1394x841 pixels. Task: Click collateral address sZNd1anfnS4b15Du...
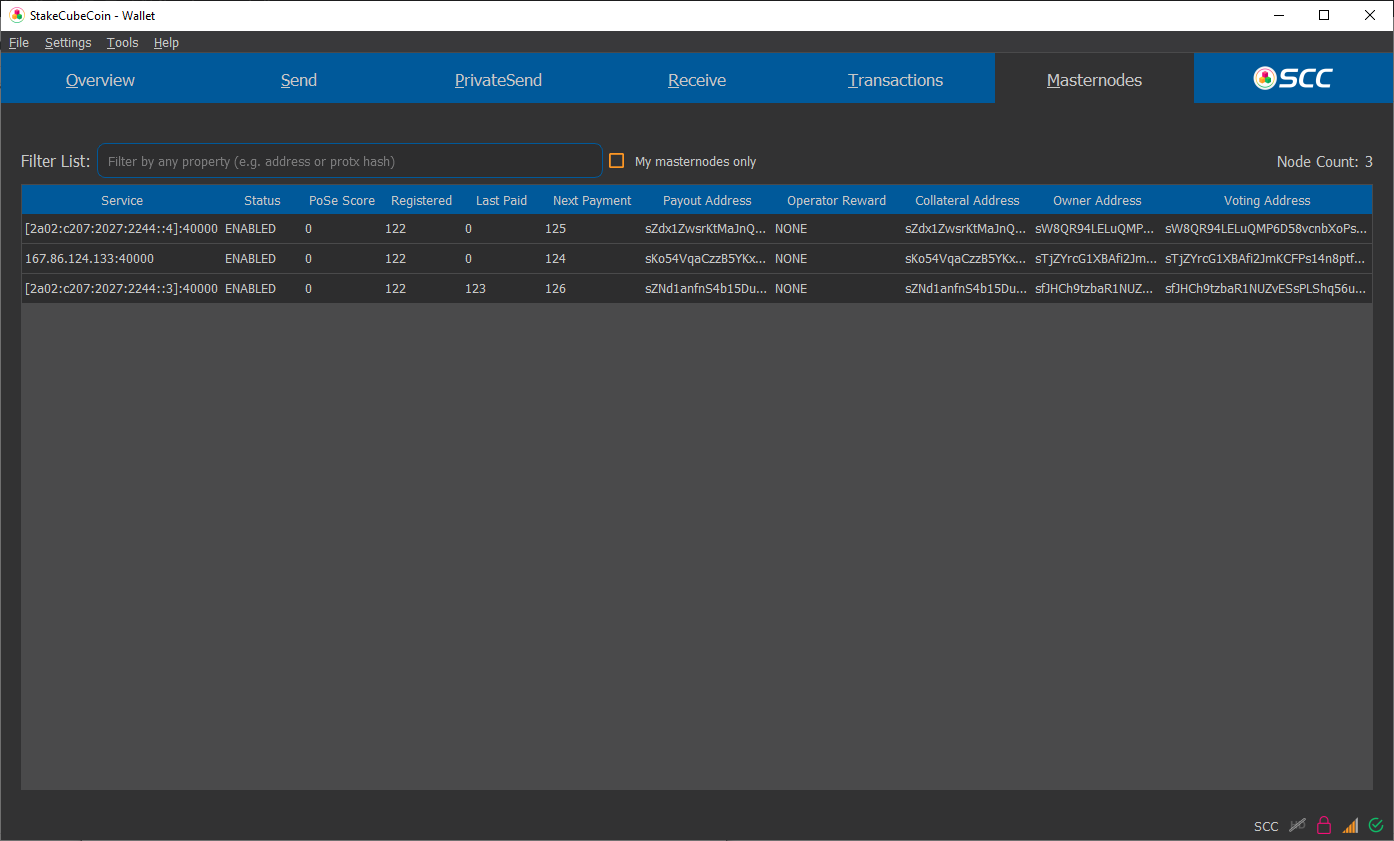(x=966, y=289)
